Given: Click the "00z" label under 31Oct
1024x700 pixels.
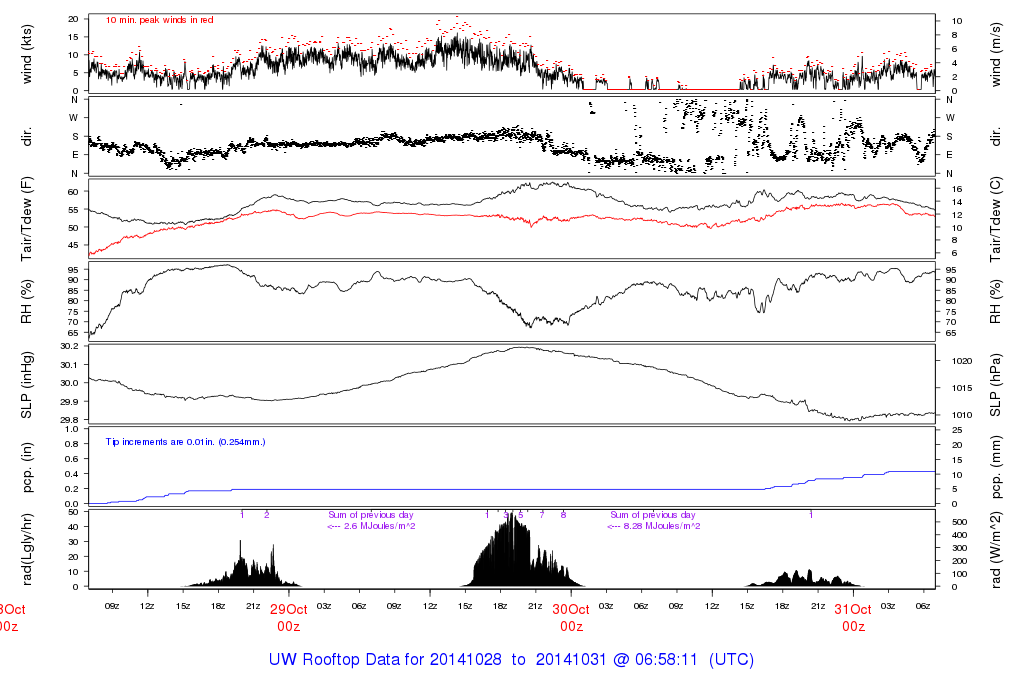Looking at the screenshot, I should click(853, 627).
